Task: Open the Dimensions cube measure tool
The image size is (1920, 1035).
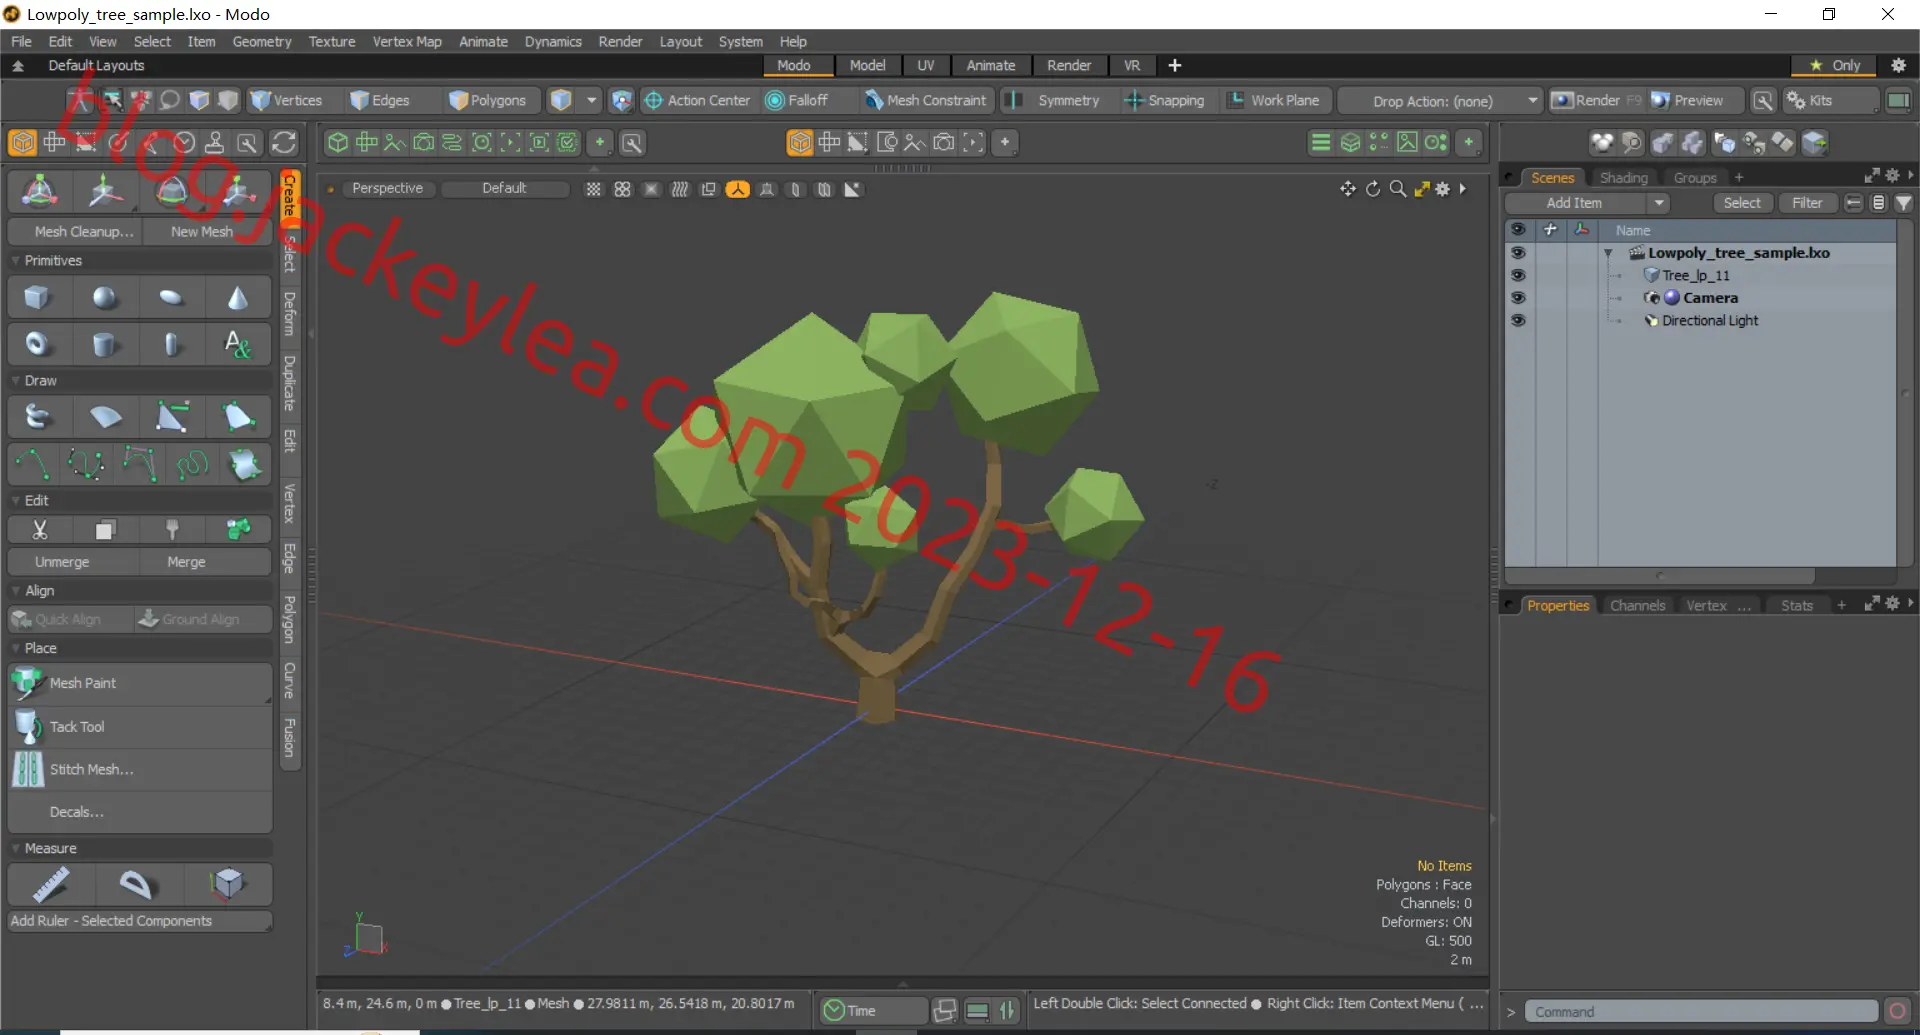Action: (227, 884)
